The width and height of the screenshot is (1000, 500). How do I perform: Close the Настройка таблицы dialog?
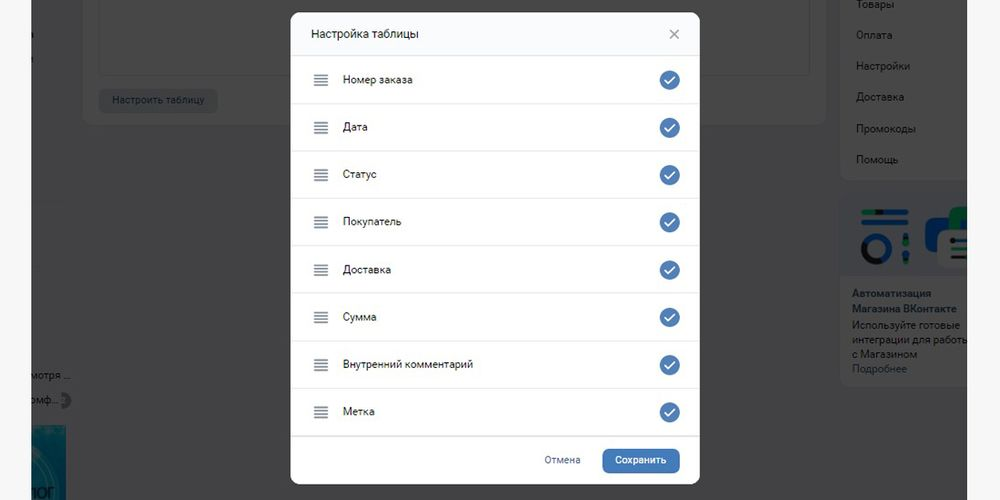pyautogui.click(x=674, y=34)
